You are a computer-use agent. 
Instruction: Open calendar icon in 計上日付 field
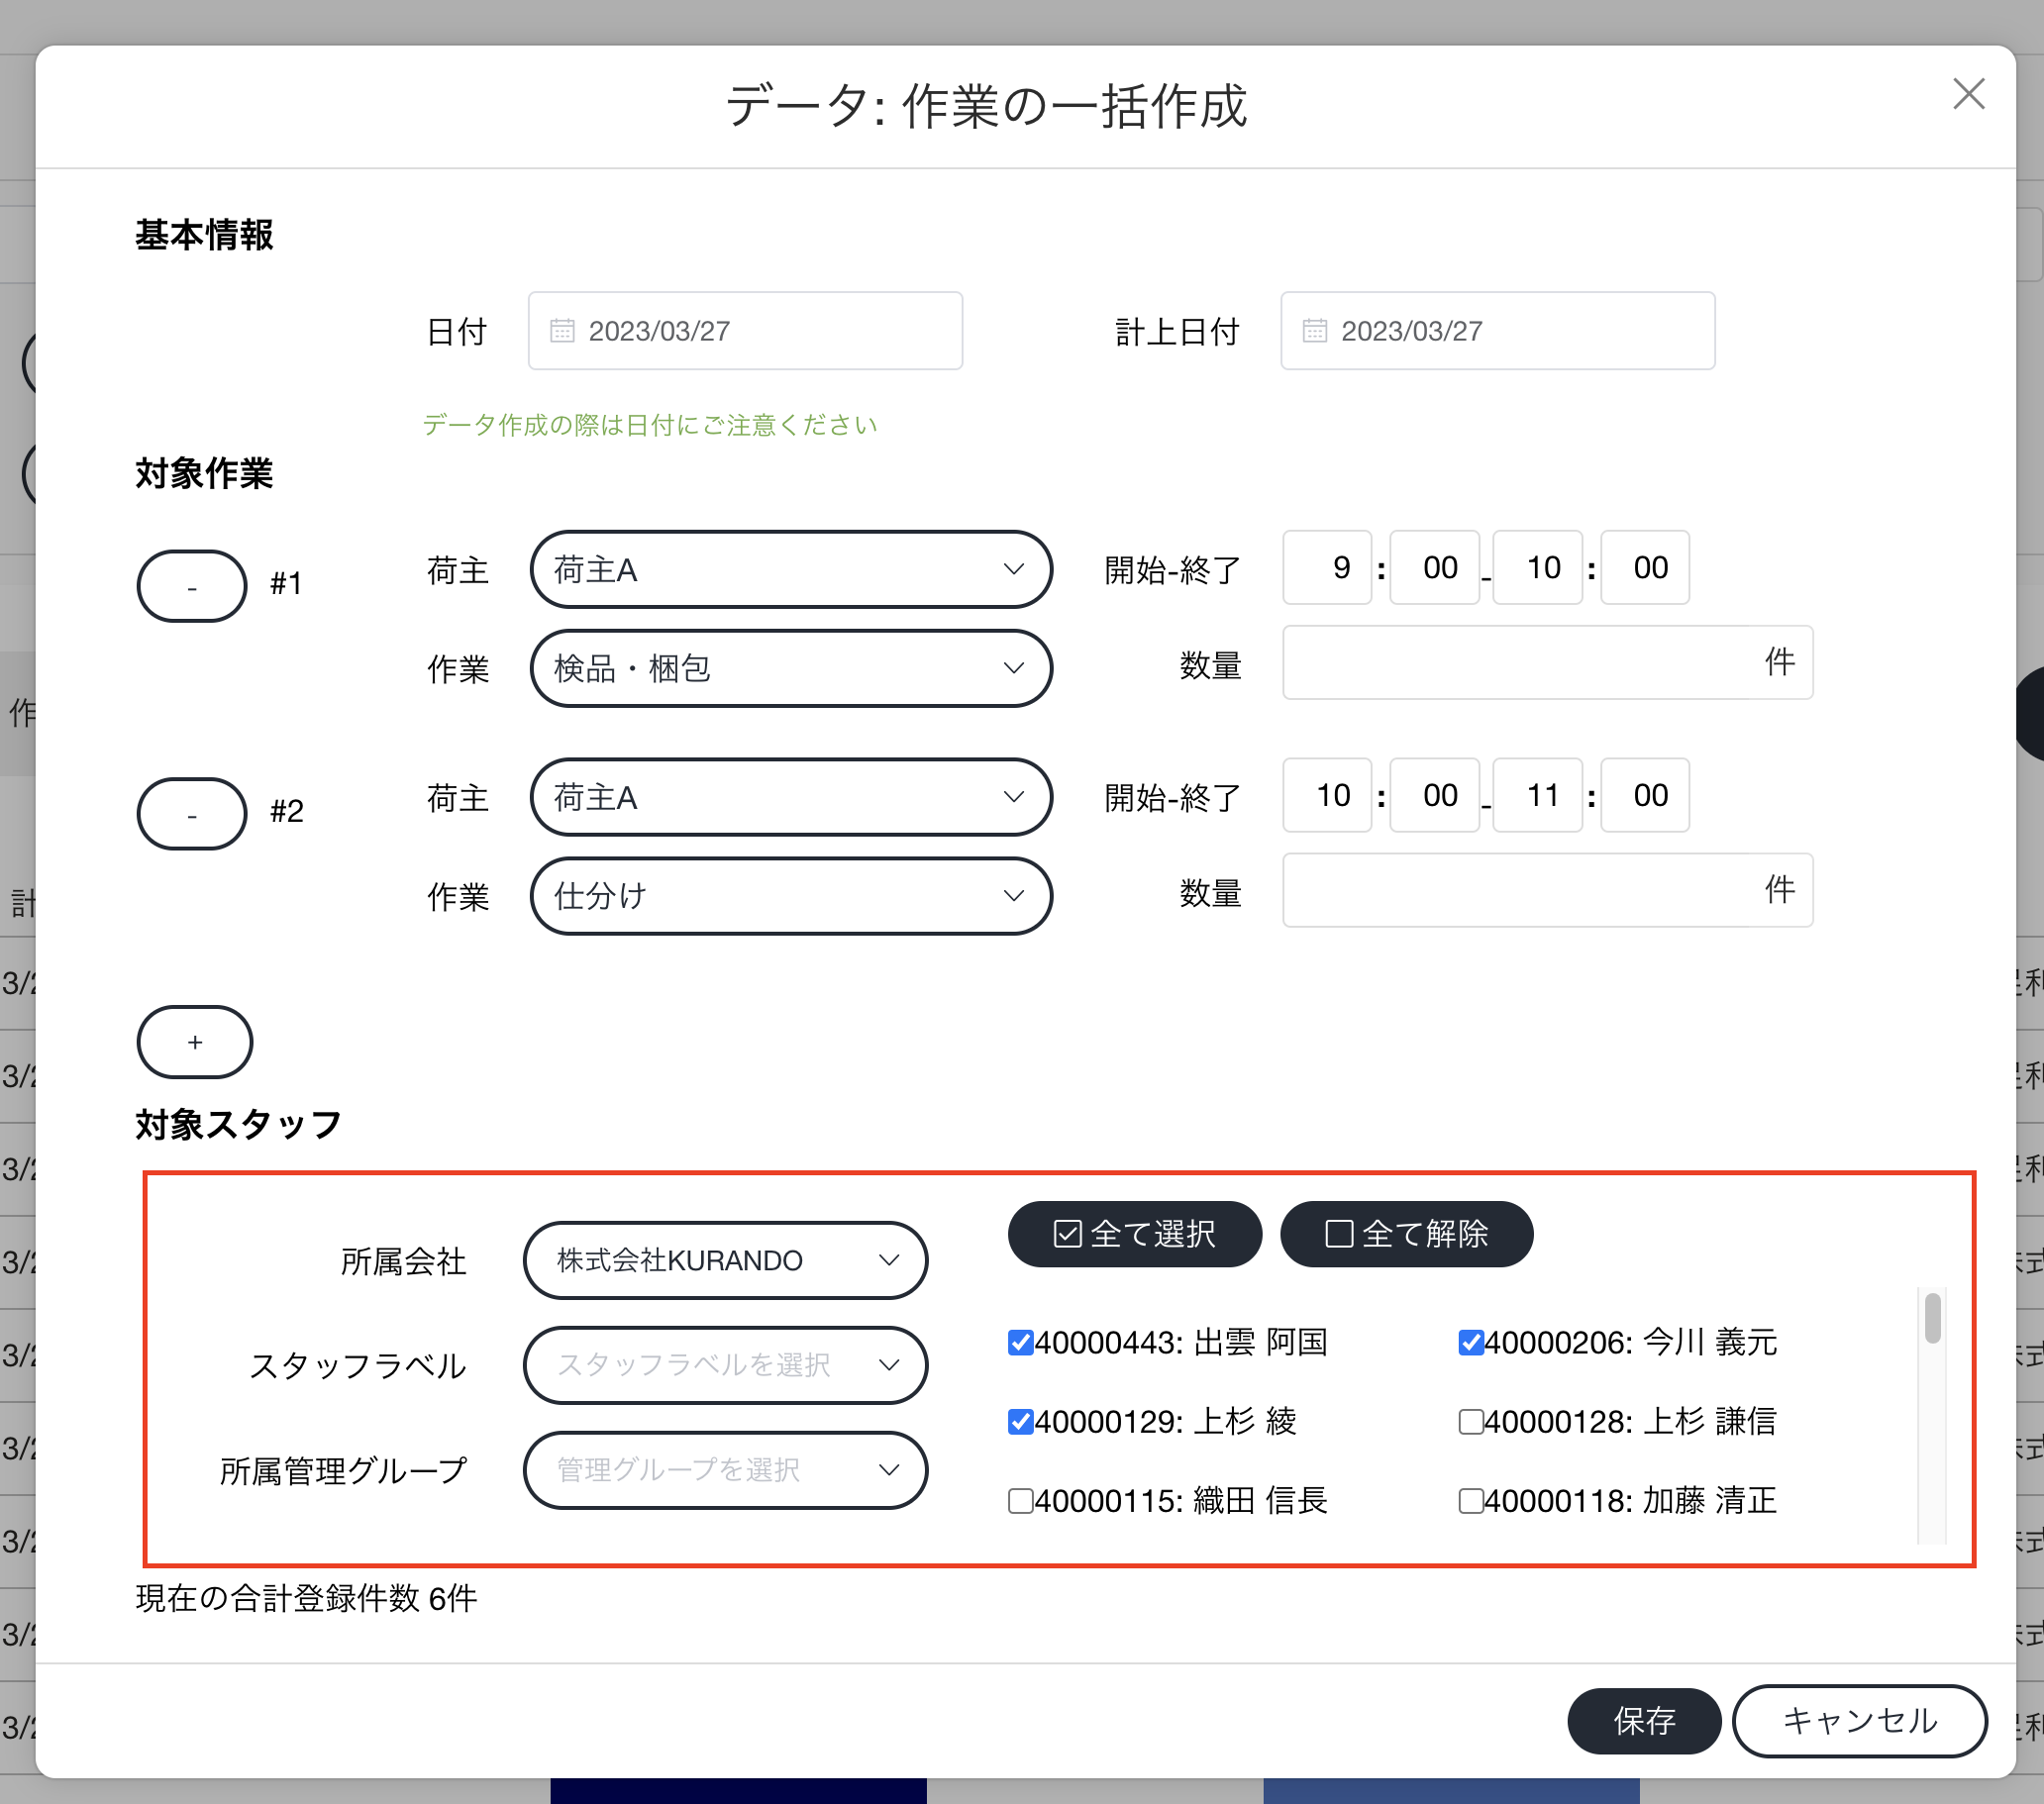tap(1314, 330)
